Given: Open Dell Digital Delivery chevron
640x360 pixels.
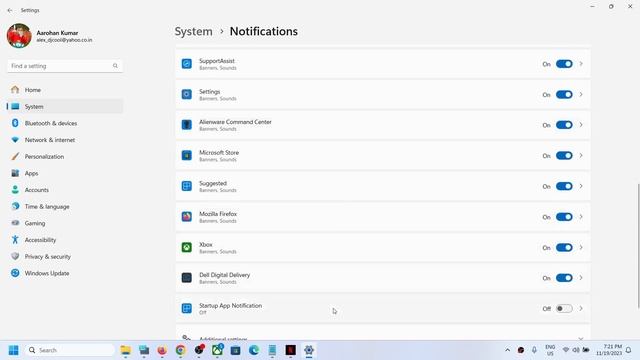Looking at the screenshot, I should point(581,278).
